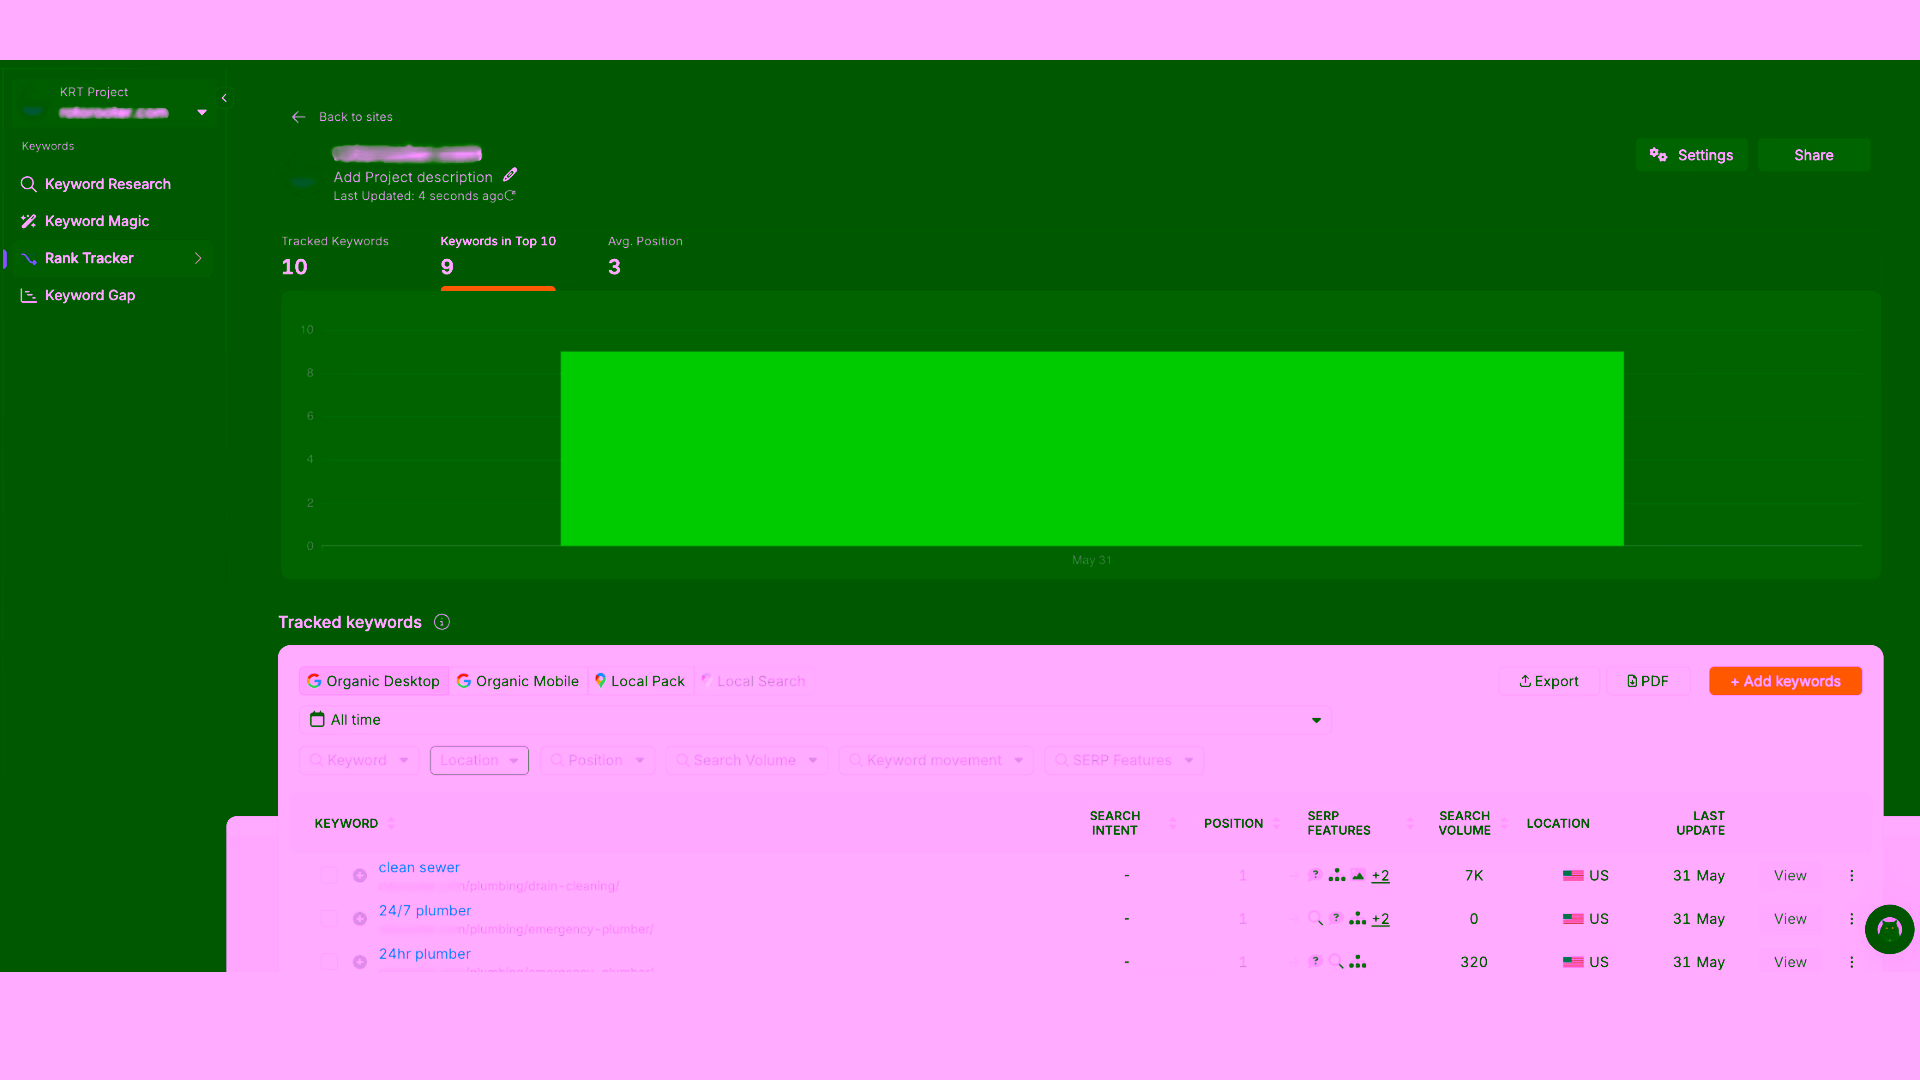Open the All time date range dropdown
Image resolution: width=1920 pixels, height=1080 pixels.
[816, 720]
